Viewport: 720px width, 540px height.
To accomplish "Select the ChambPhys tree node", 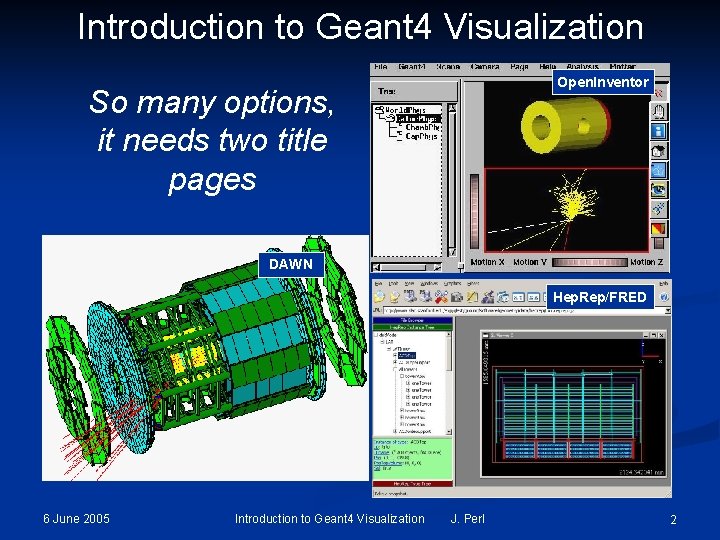I will 422,128.
